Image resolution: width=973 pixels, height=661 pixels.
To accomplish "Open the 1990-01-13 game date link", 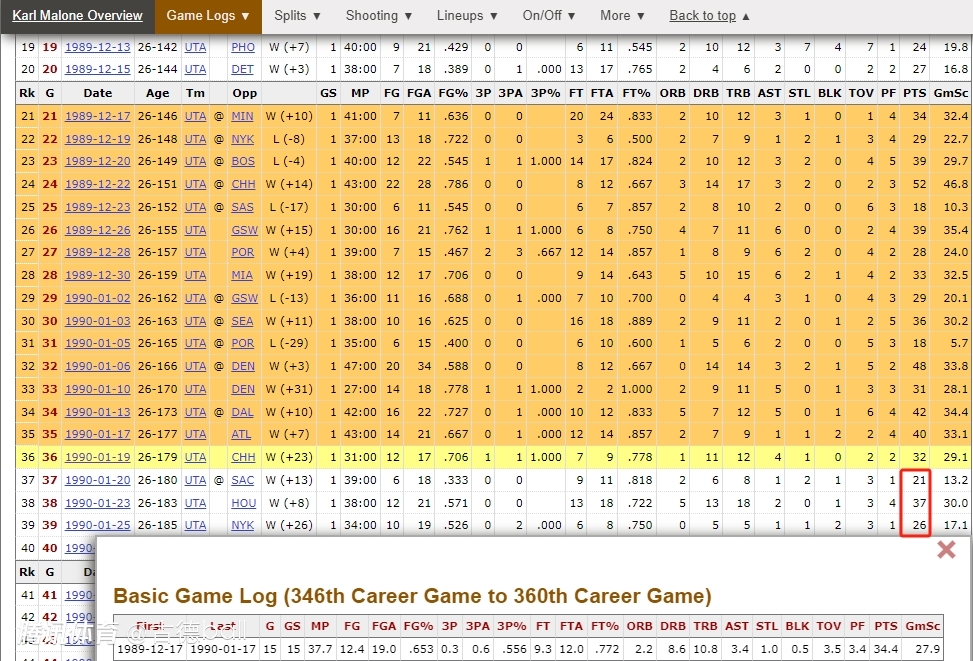I will [x=97, y=412].
